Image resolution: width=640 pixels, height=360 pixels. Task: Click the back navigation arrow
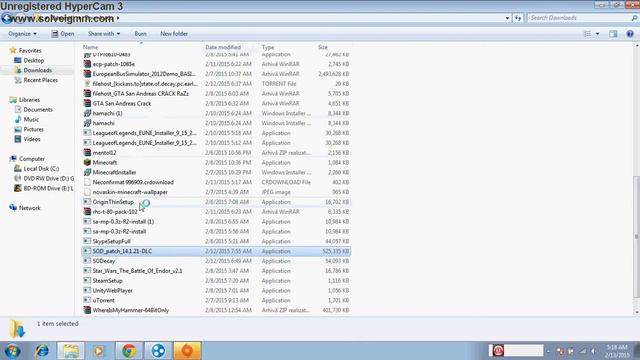(x=7, y=18)
